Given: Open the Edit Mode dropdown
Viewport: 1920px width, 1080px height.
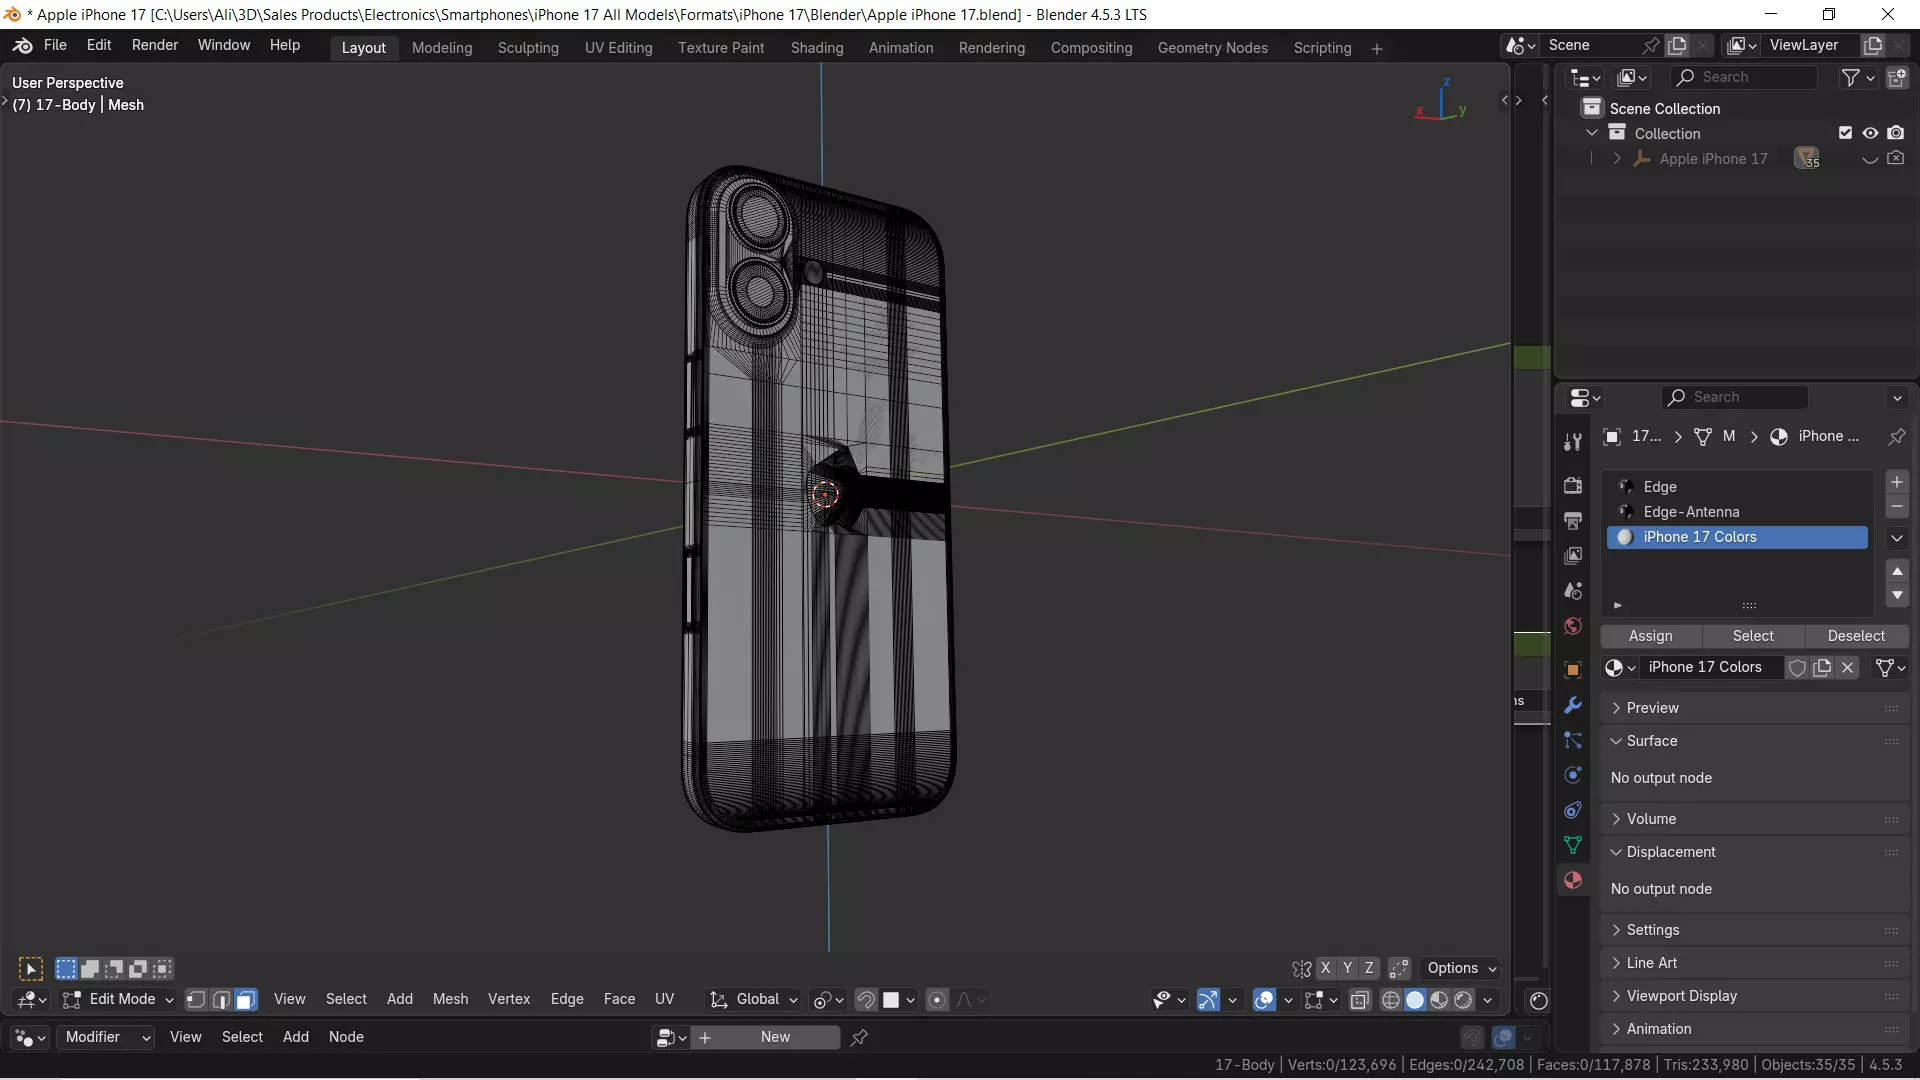Looking at the screenshot, I should [x=118, y=999].
